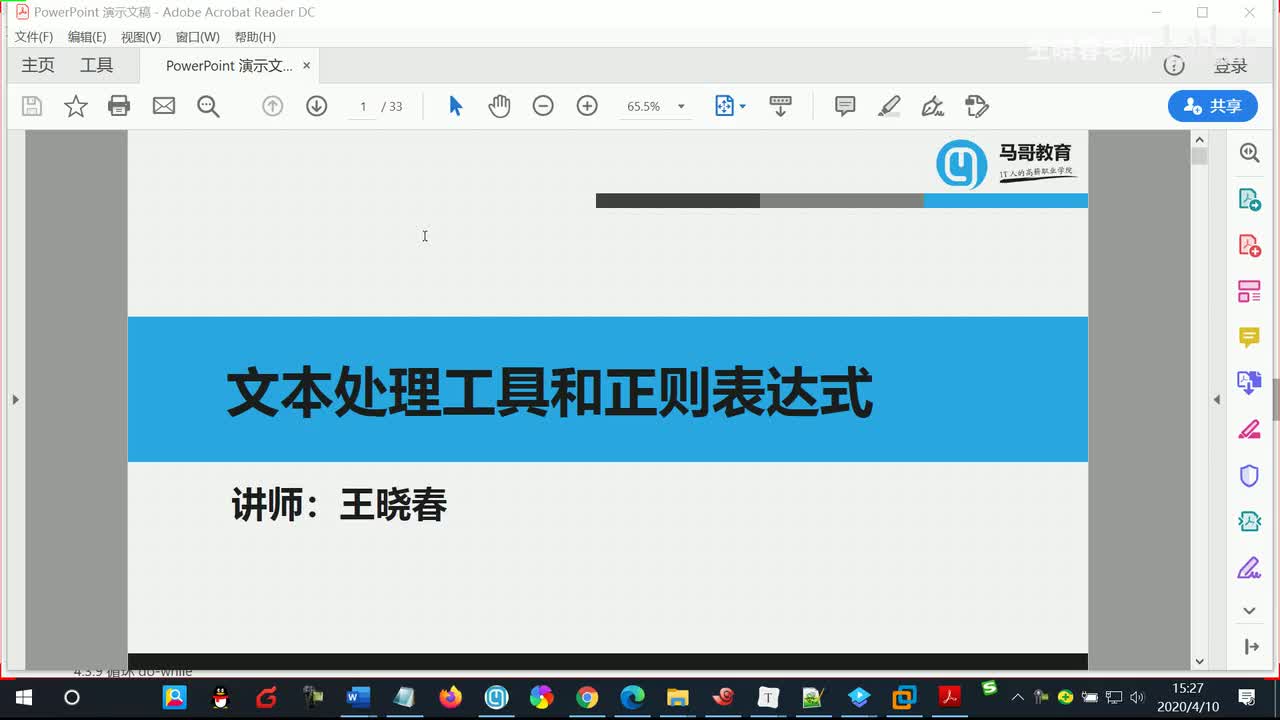Open the 视图(V) menu
The image size is (1280, 720).
(x=141, y=37)
